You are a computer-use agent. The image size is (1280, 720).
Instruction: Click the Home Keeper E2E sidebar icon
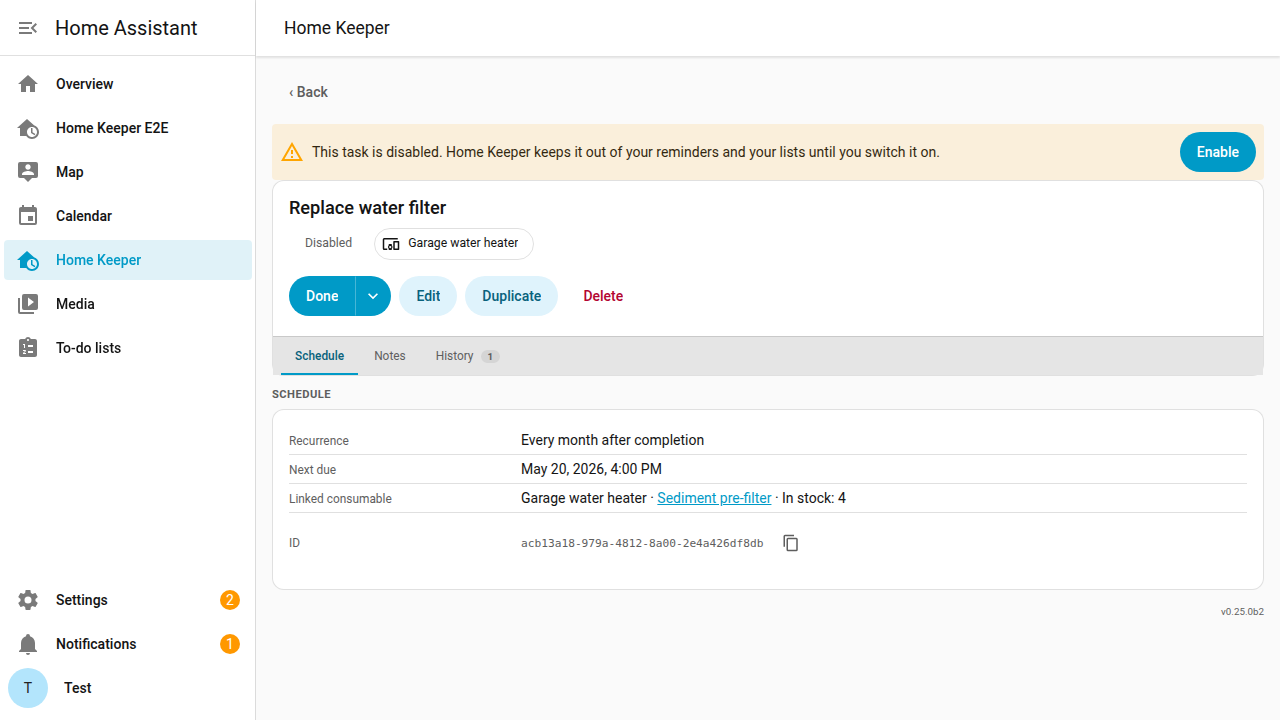click(x=28, y=128)
